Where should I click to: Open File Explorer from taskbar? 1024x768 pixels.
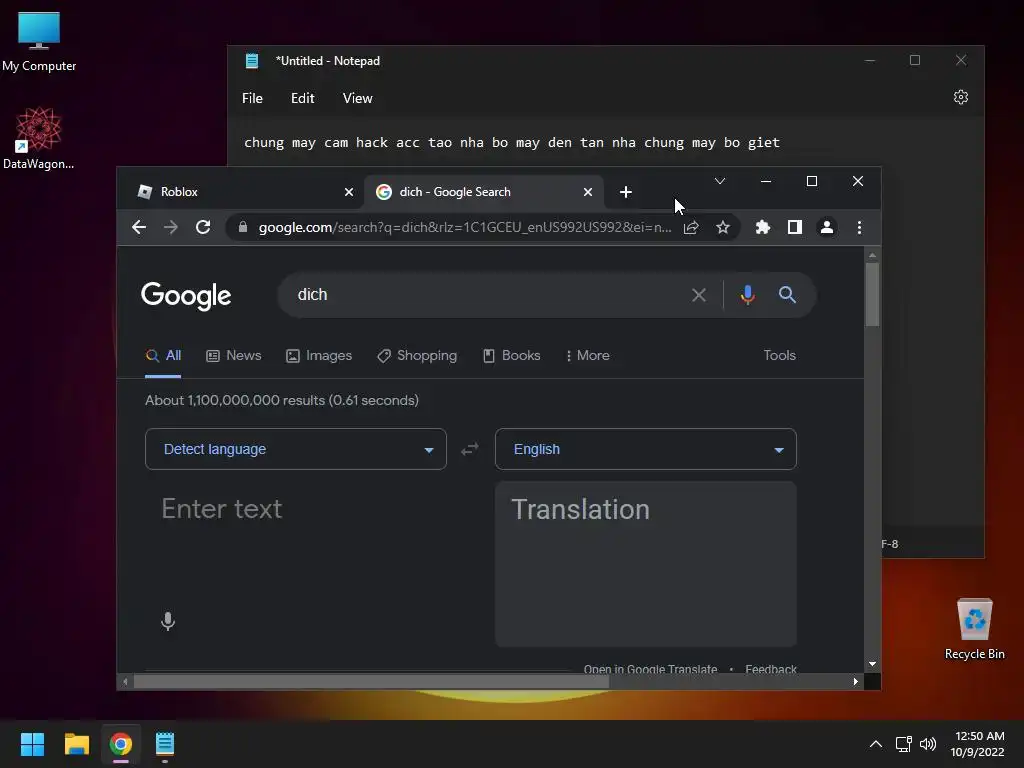pyautogui.click(x=76, y=744)
